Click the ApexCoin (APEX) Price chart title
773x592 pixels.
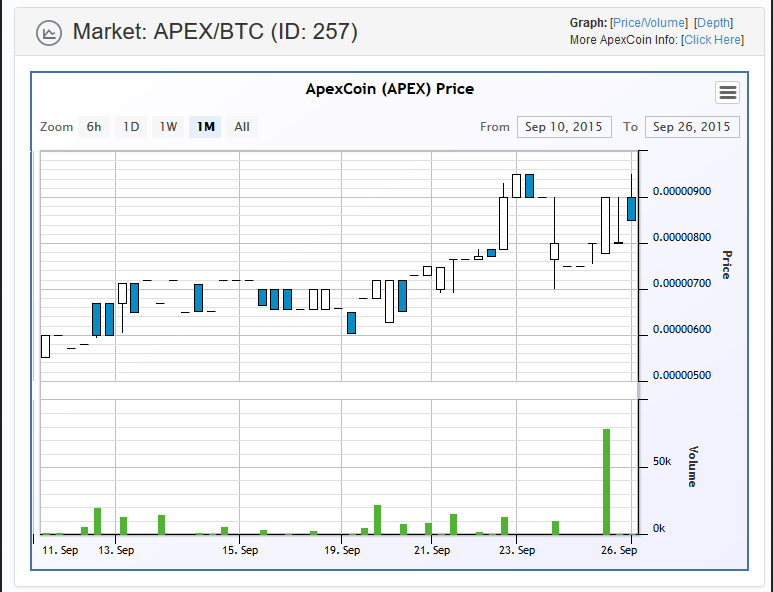(389, 89)
